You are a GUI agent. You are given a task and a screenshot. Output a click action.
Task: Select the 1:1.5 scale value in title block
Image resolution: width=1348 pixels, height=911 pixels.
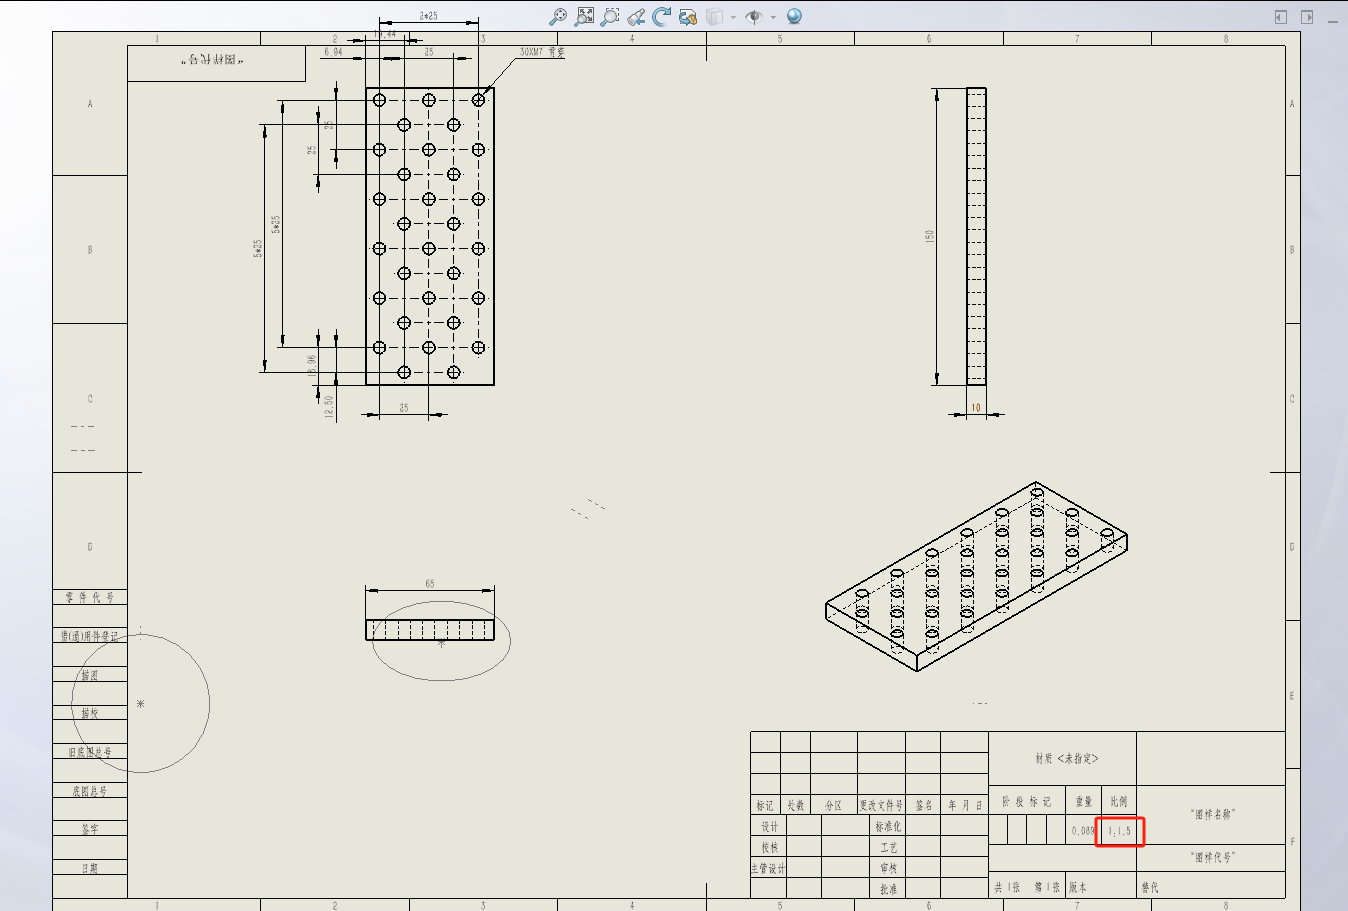click(x=1119, y=831)
